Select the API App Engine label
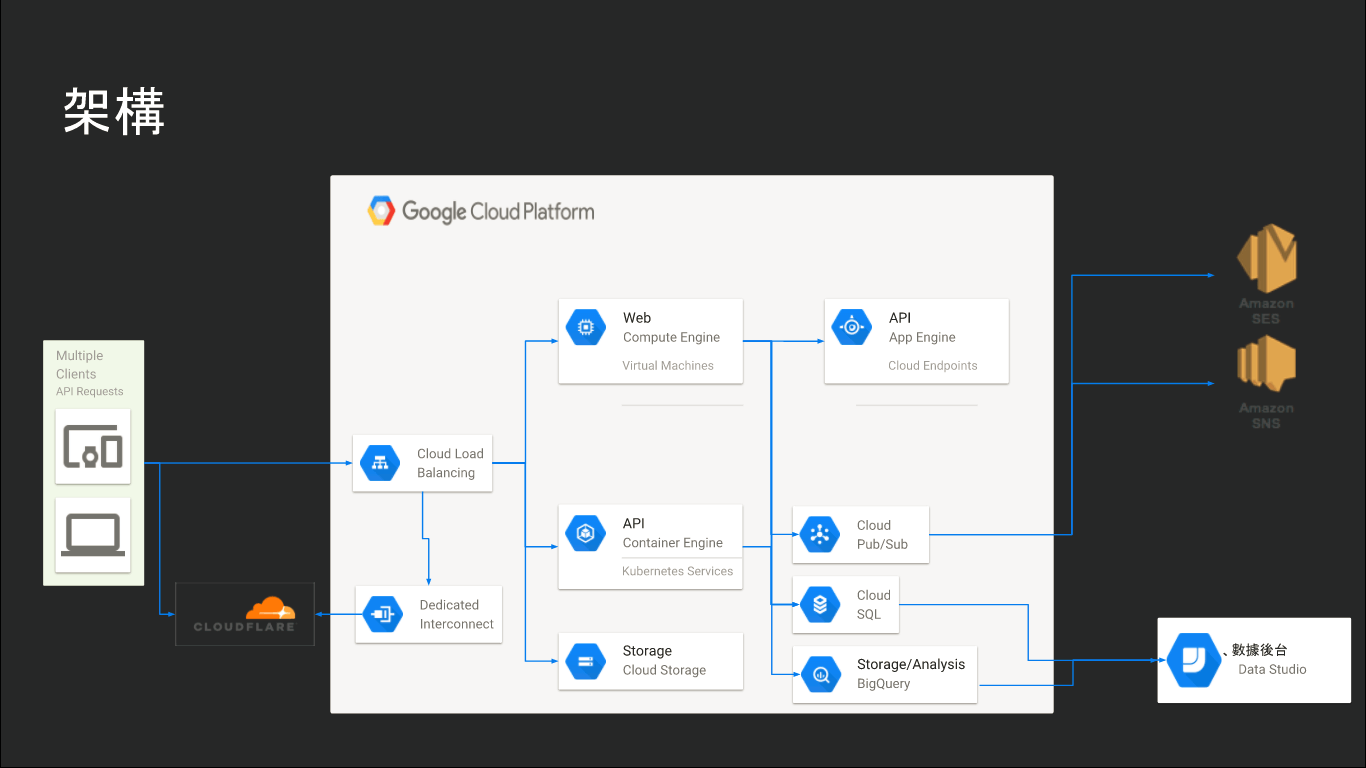The width and height of the screenshot is (1366, 768). 922,327
